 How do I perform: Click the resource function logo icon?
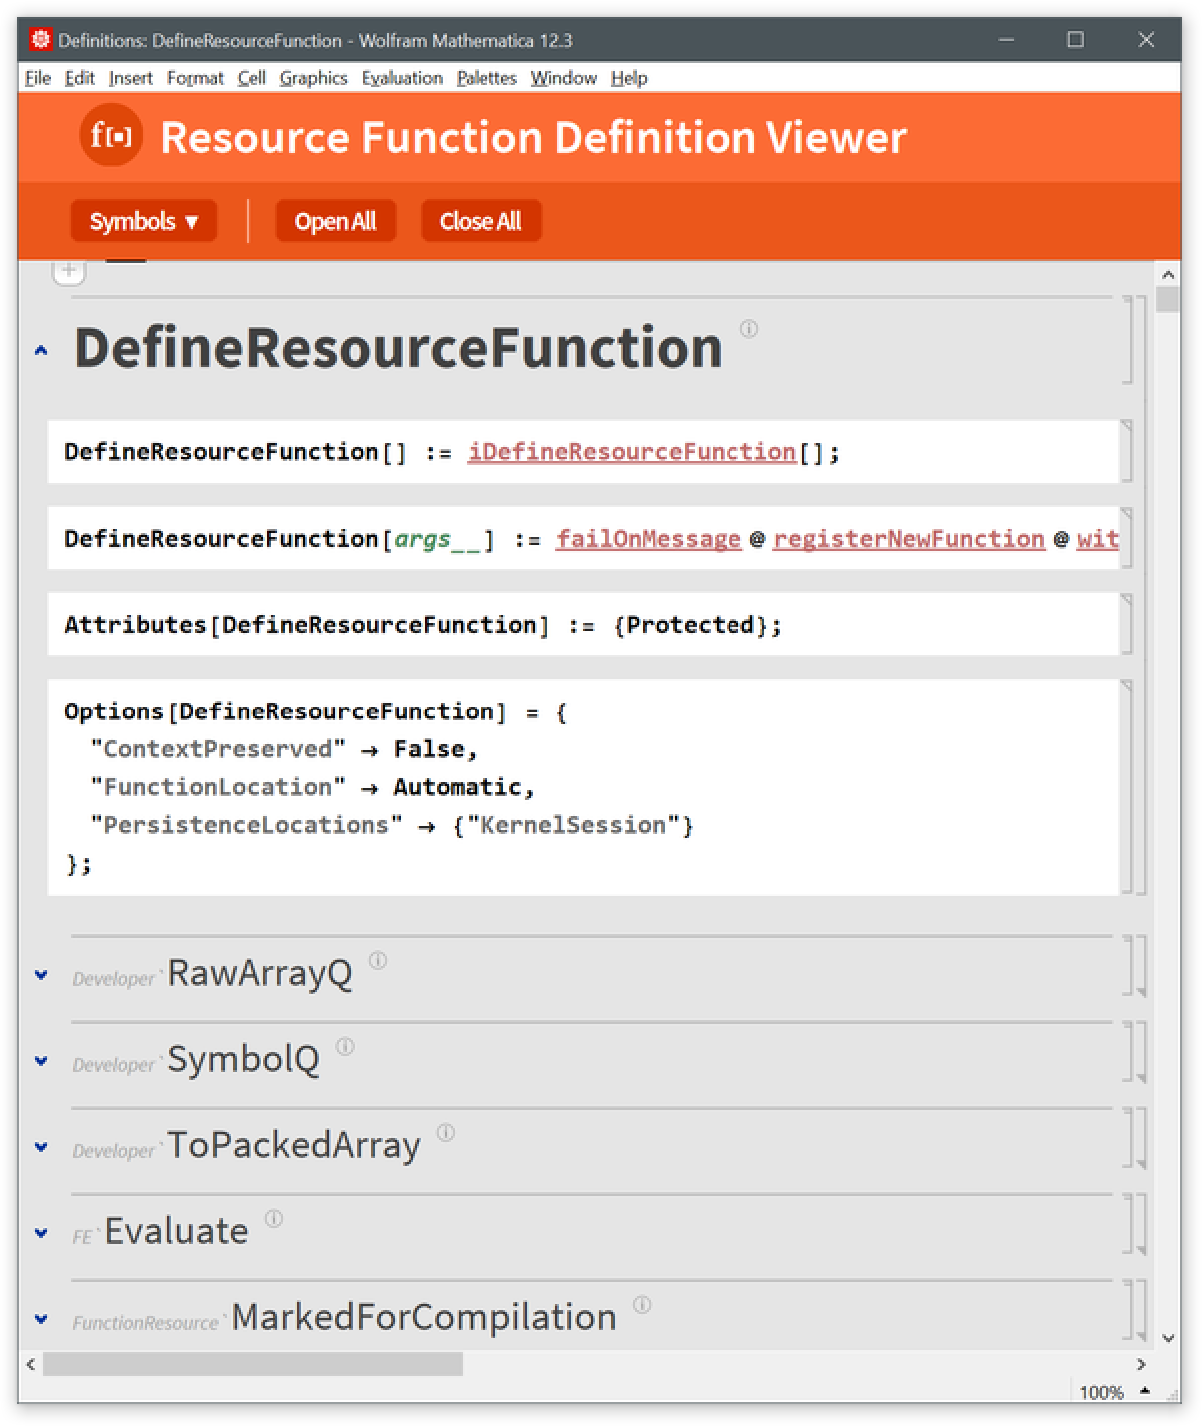click(x=111, y=136)
